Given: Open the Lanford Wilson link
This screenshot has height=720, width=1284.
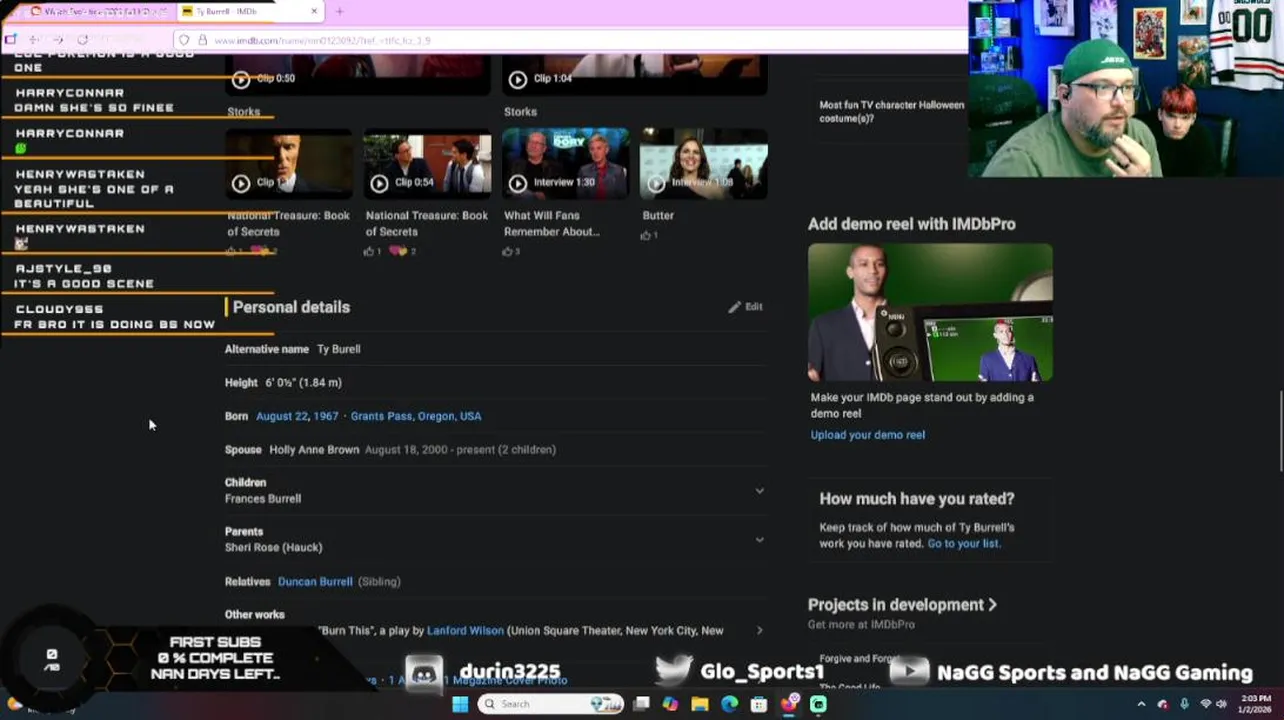Looking at the screenshot, I should coord(465,631).
